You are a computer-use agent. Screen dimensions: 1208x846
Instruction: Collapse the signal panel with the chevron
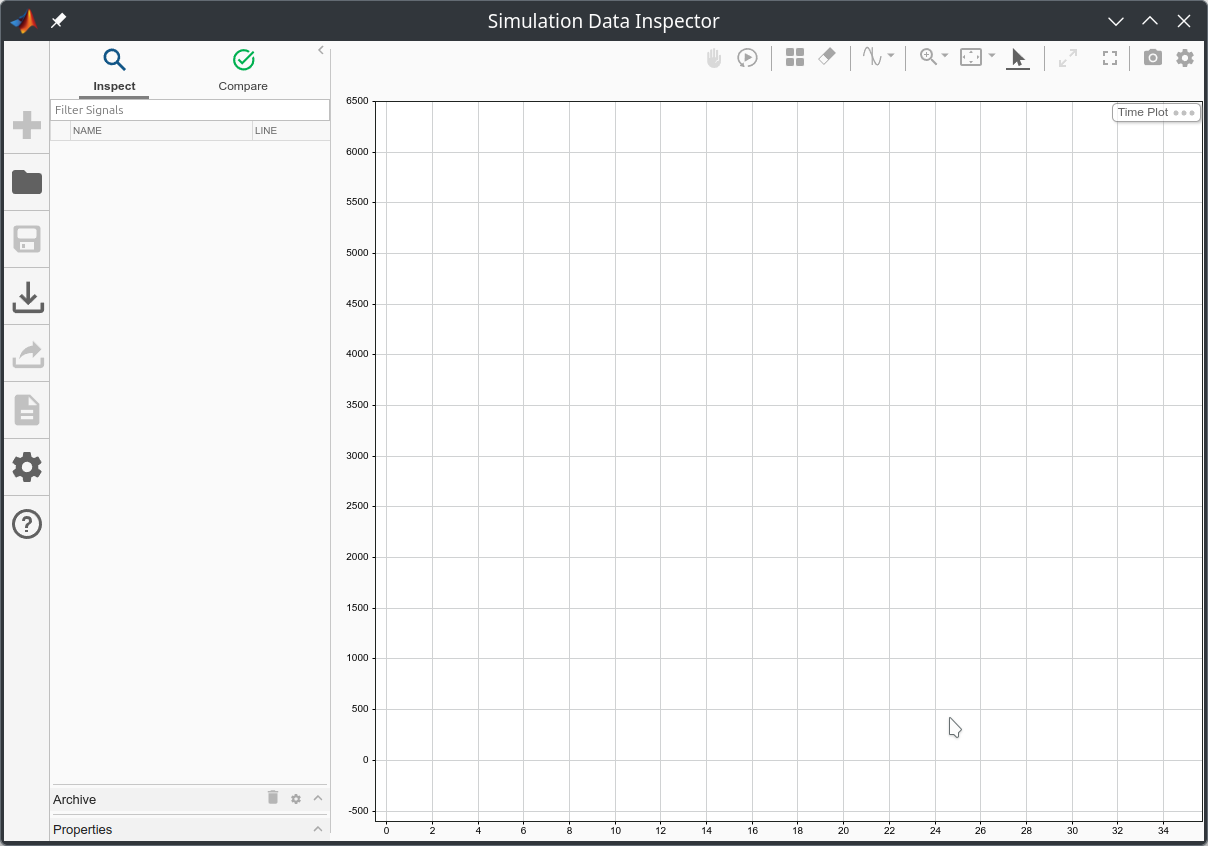tap(321, 50)
